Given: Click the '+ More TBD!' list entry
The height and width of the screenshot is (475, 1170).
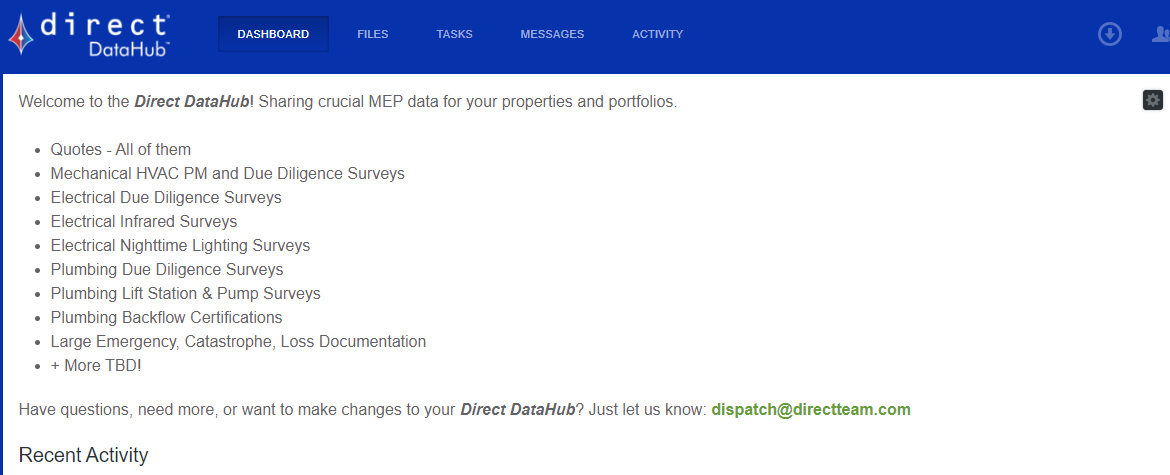Looking at the screenshot, I should coord(96,365).
